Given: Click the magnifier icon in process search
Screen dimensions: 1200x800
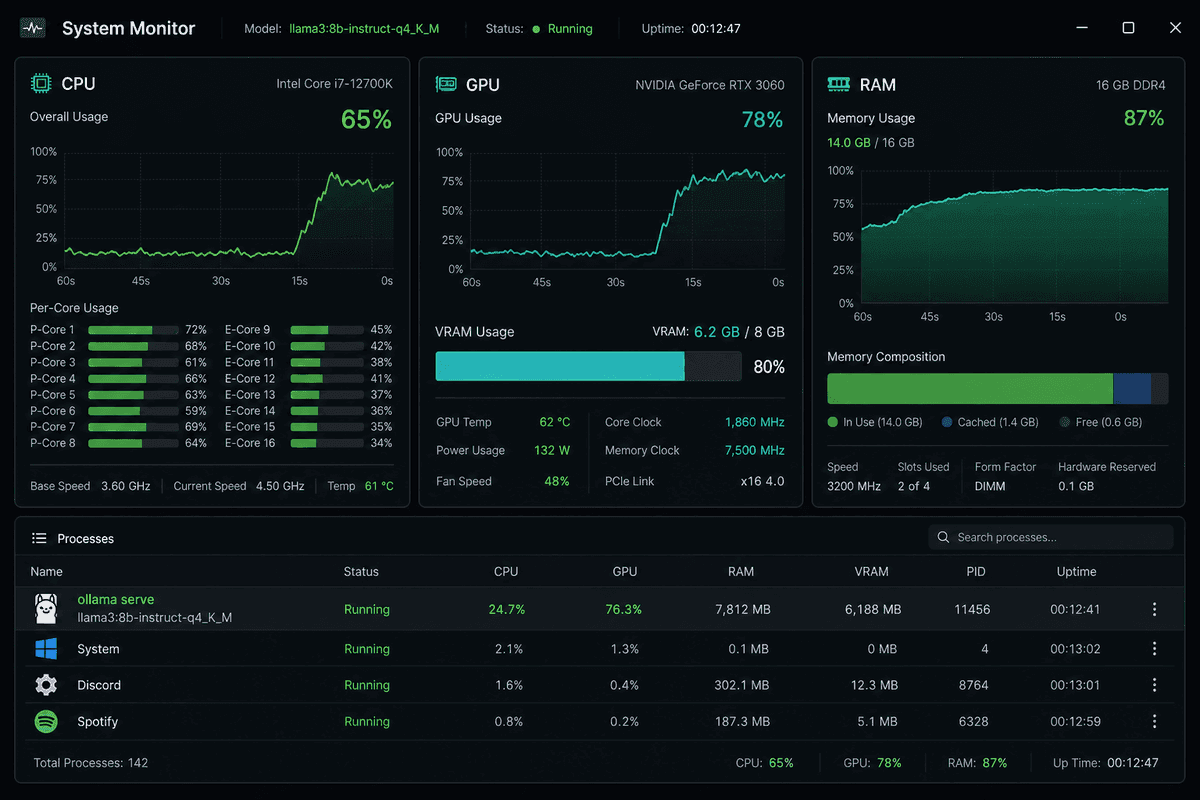Looking at the screenshot, I should 943,537.
